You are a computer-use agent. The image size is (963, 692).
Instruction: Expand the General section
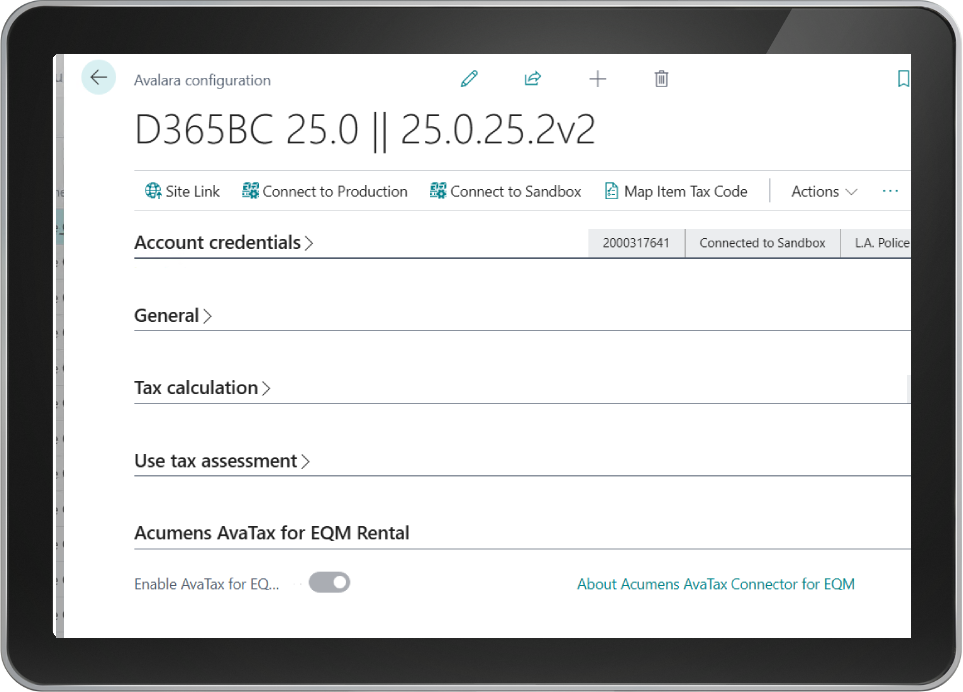[173, 316]
